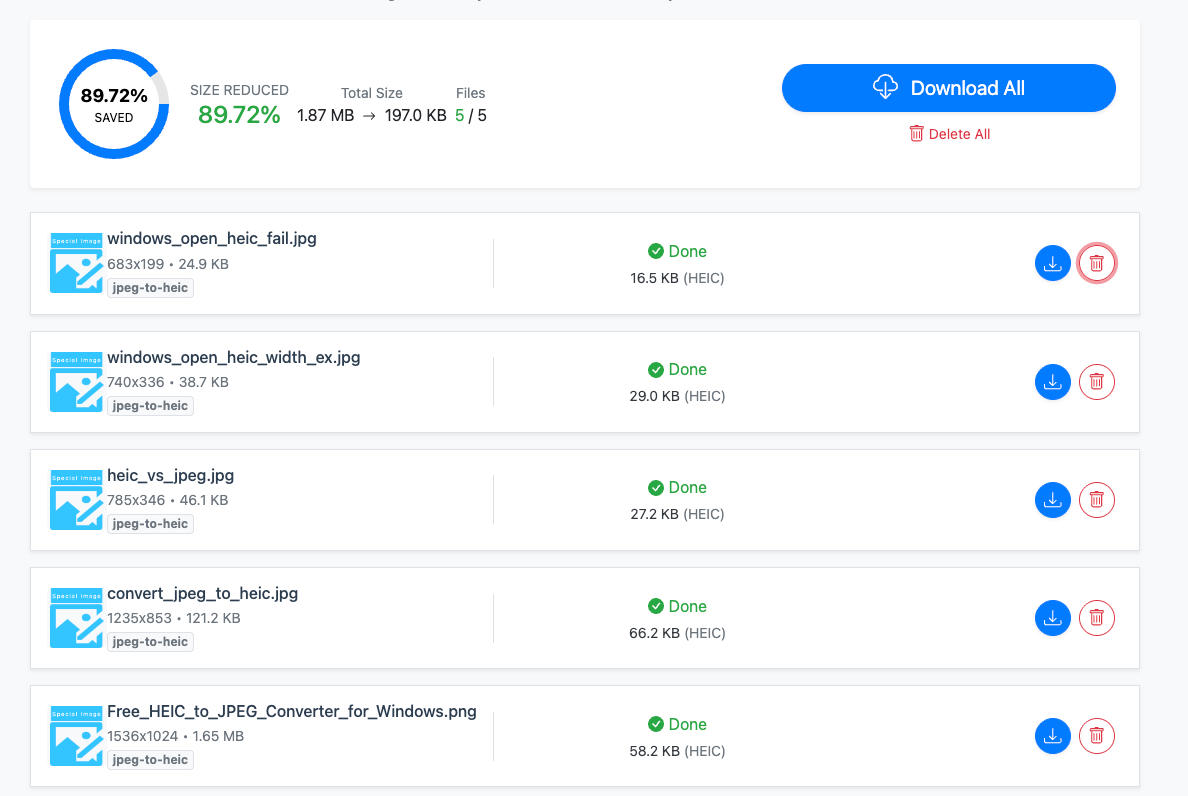
Task: Click the 740x336 • 38.7 KB details
Action: pyautogui.click(x=168, y=382)
